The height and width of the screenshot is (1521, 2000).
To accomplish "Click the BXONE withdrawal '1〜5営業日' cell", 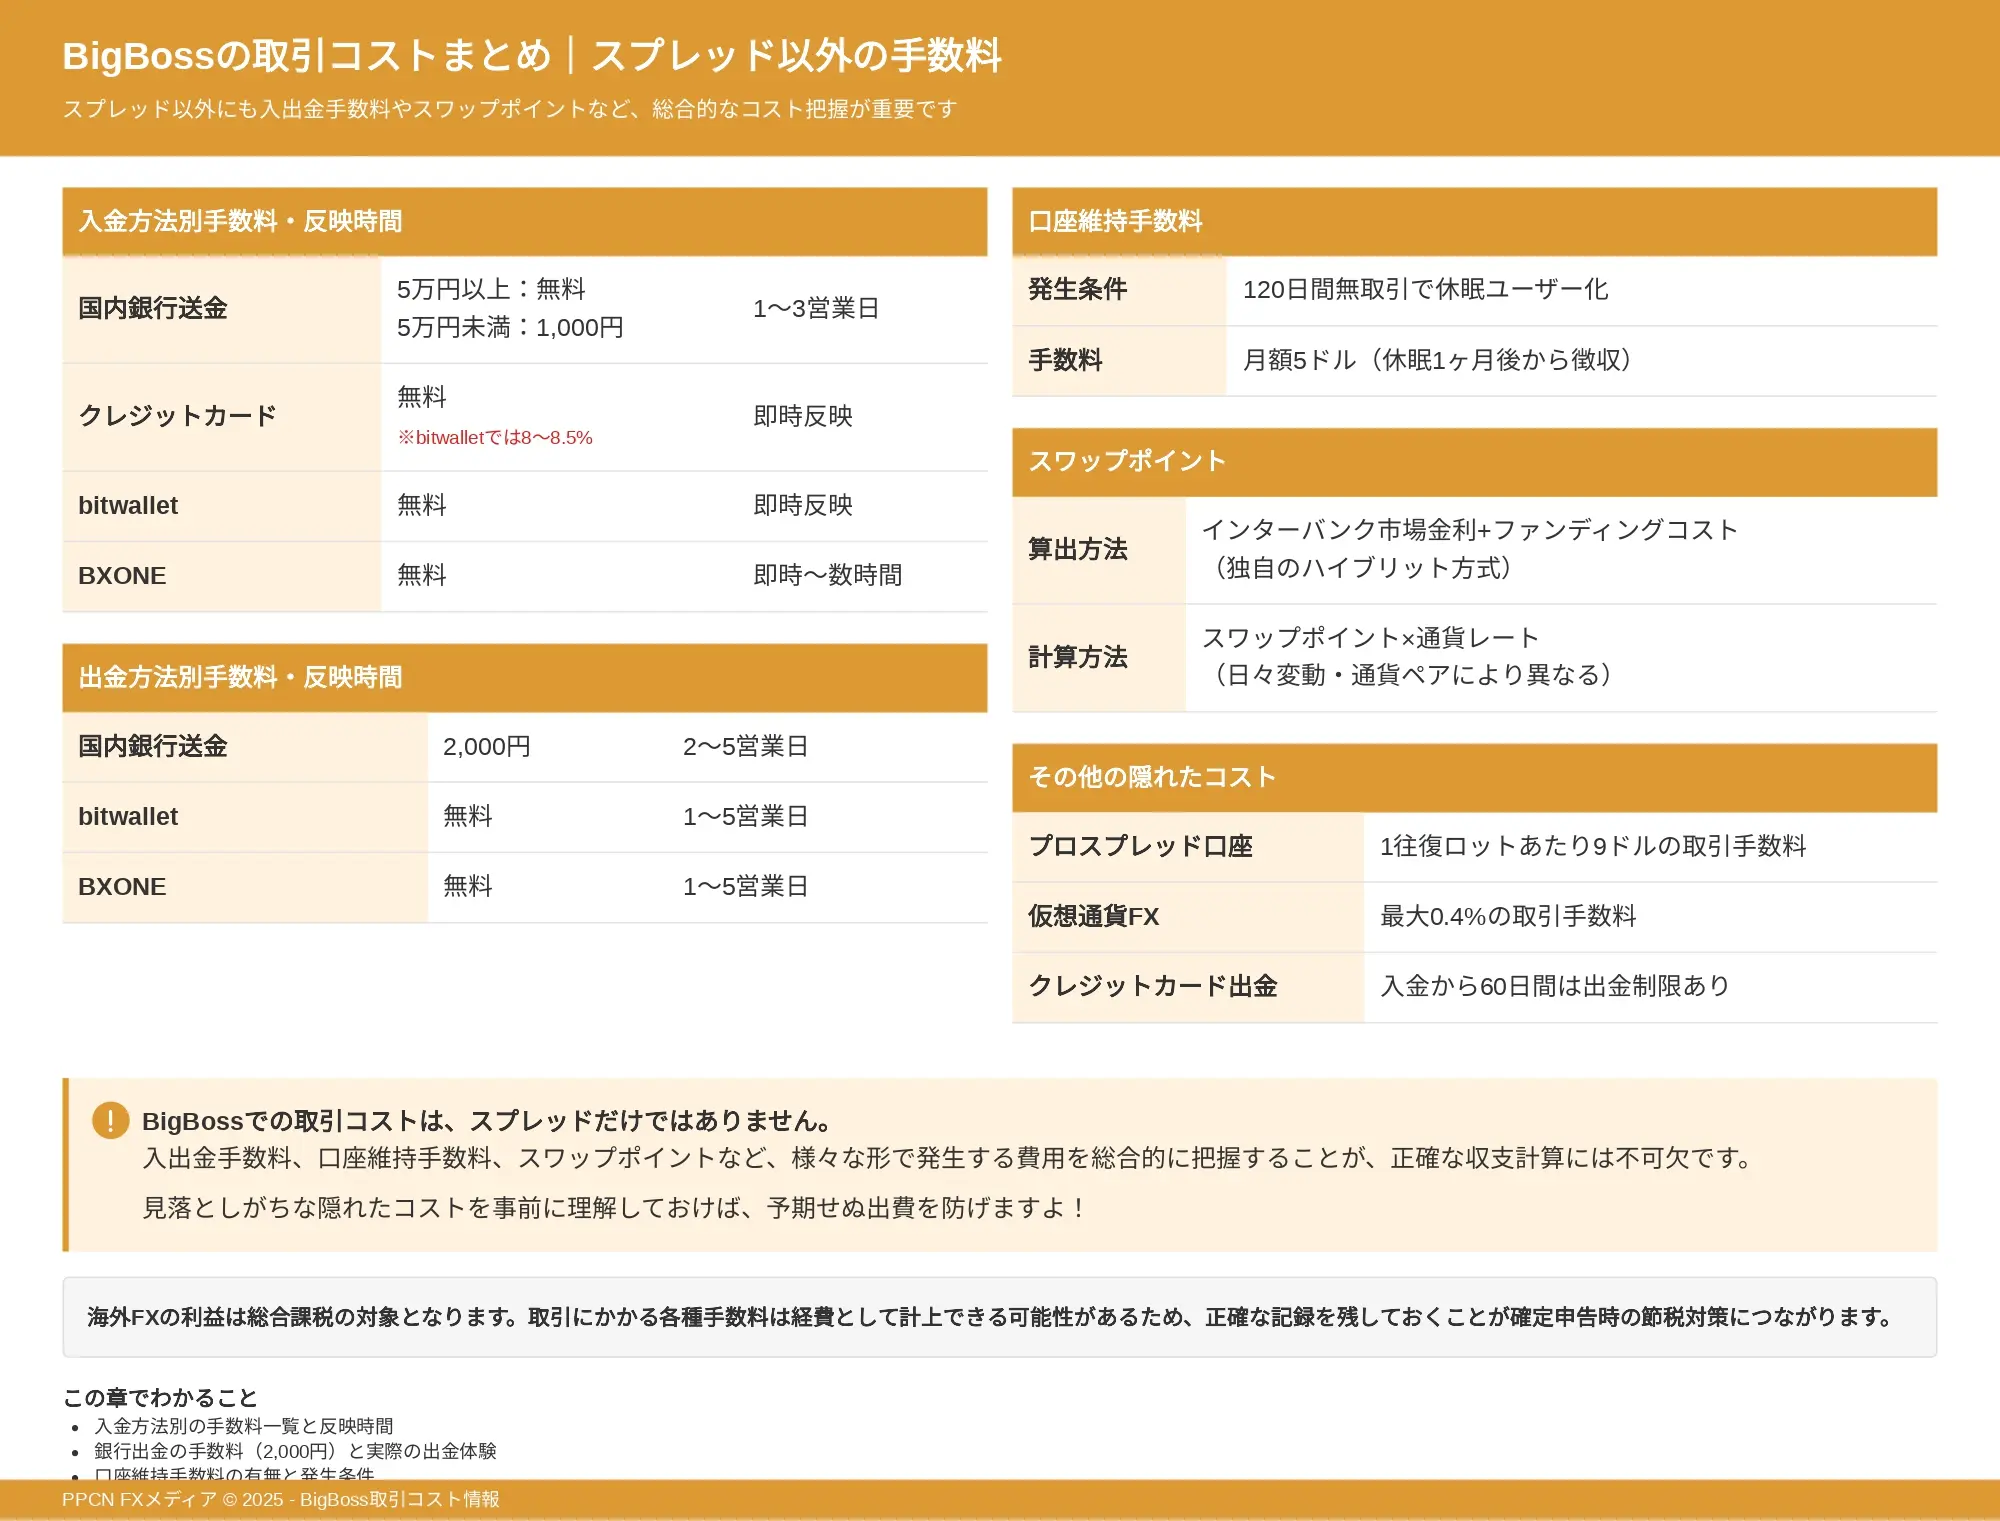I will (827, 887).
